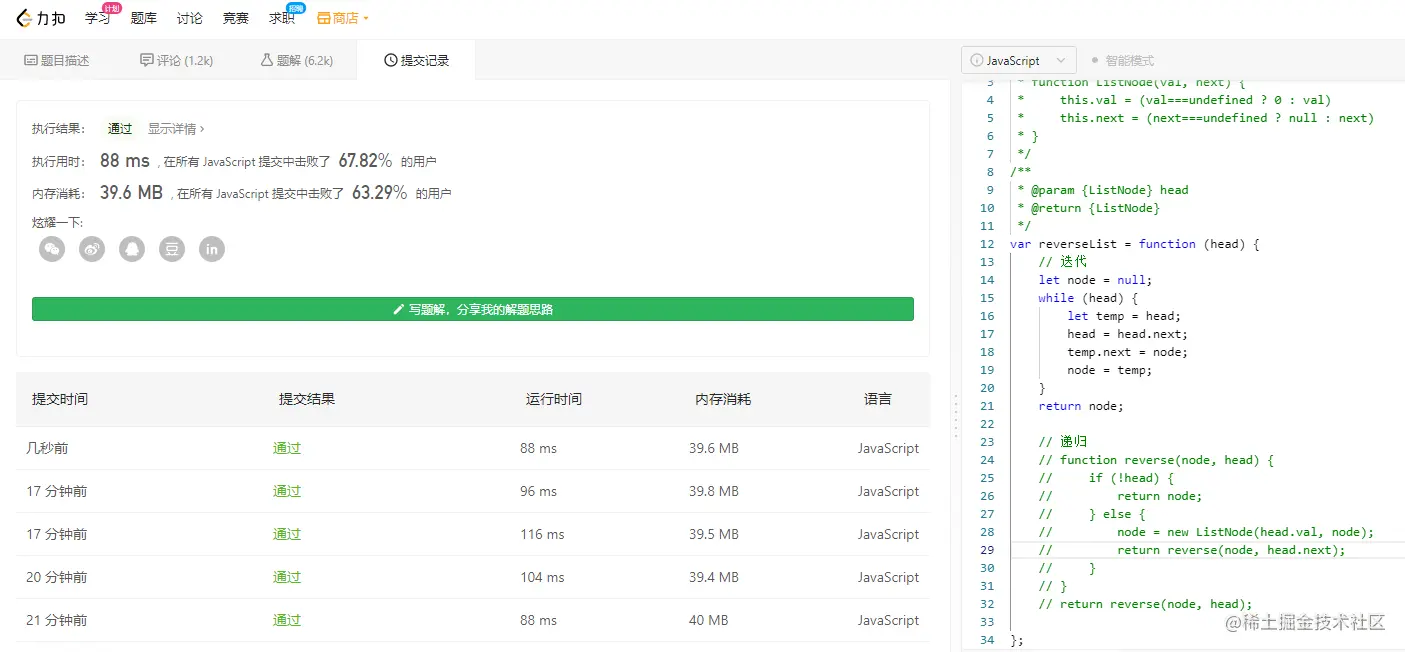Click 内存消耗 column header
Image resolution: width=1405 pixels, height=652 pixels.
point(723,399)
